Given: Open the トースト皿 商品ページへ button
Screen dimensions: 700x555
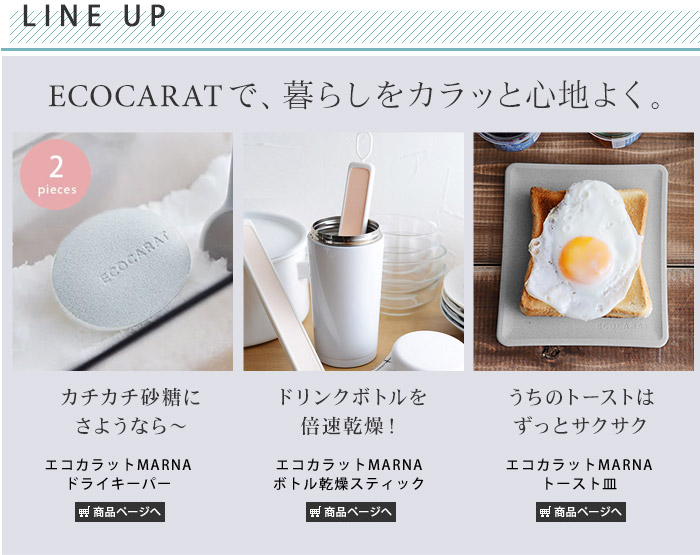Looking at the screenshot, I should pyautogui.click(x=581, y=512).
